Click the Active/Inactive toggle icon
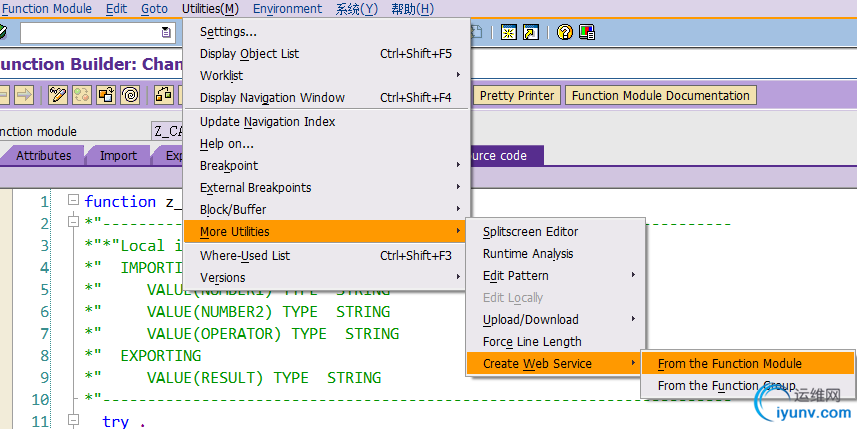The image size is (857, 429). tap(82, 95)
